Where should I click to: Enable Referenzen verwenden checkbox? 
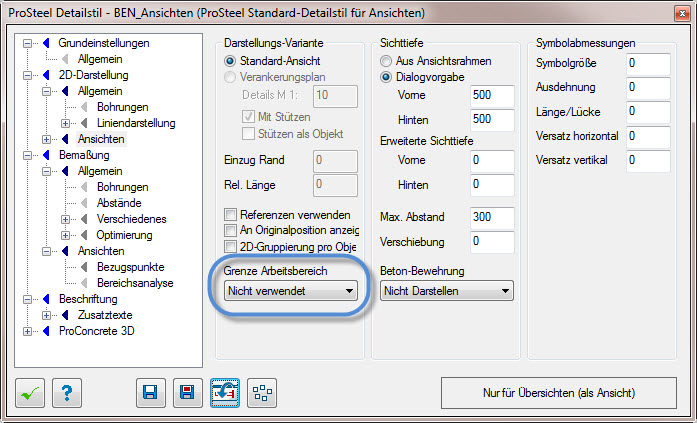(x=230, y=215)
